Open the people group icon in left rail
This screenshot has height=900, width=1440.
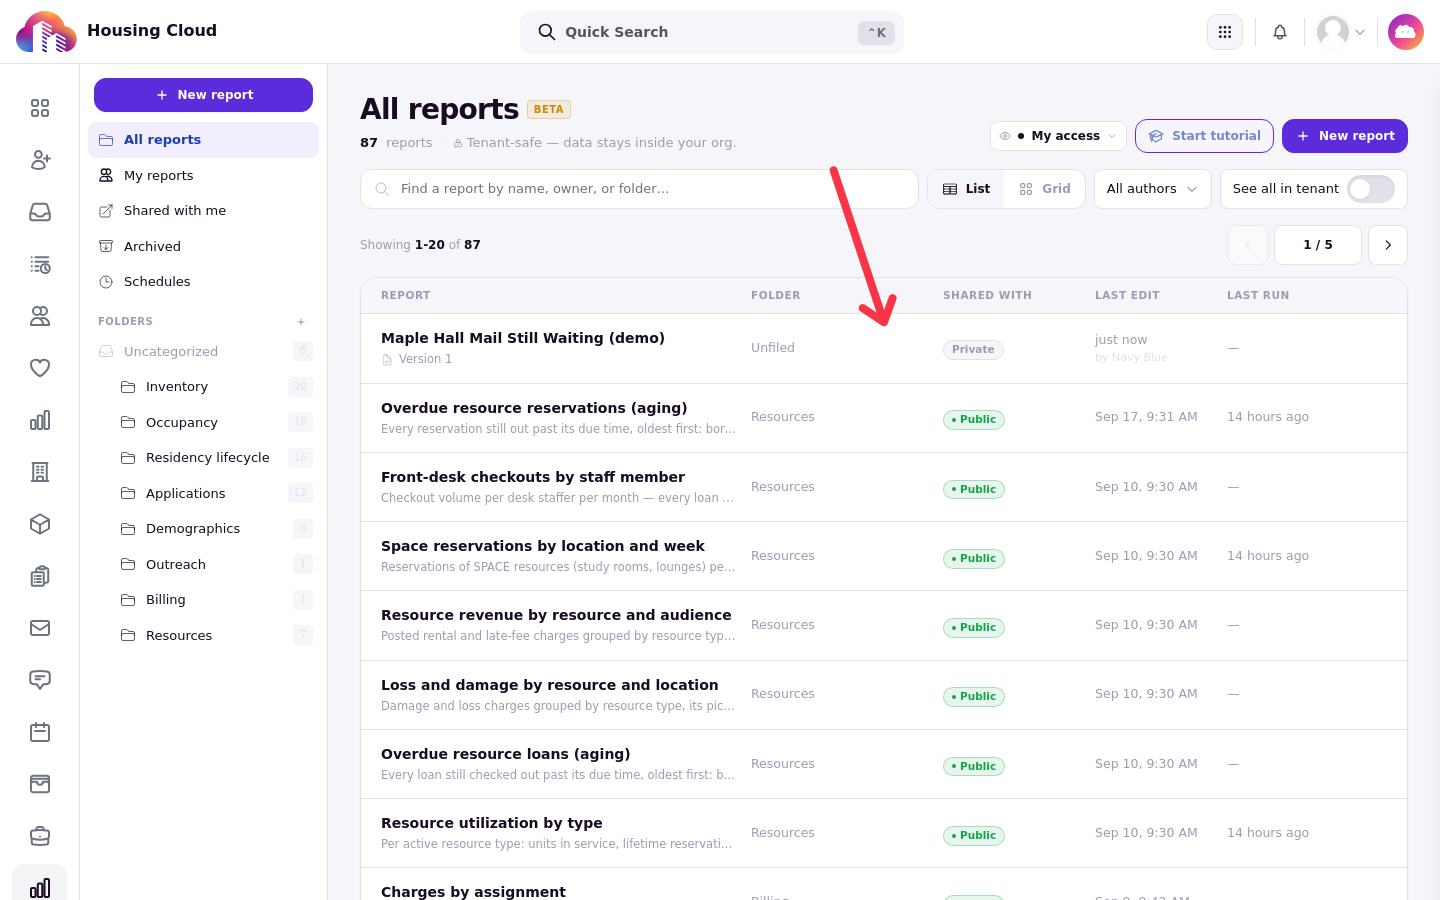40,316
